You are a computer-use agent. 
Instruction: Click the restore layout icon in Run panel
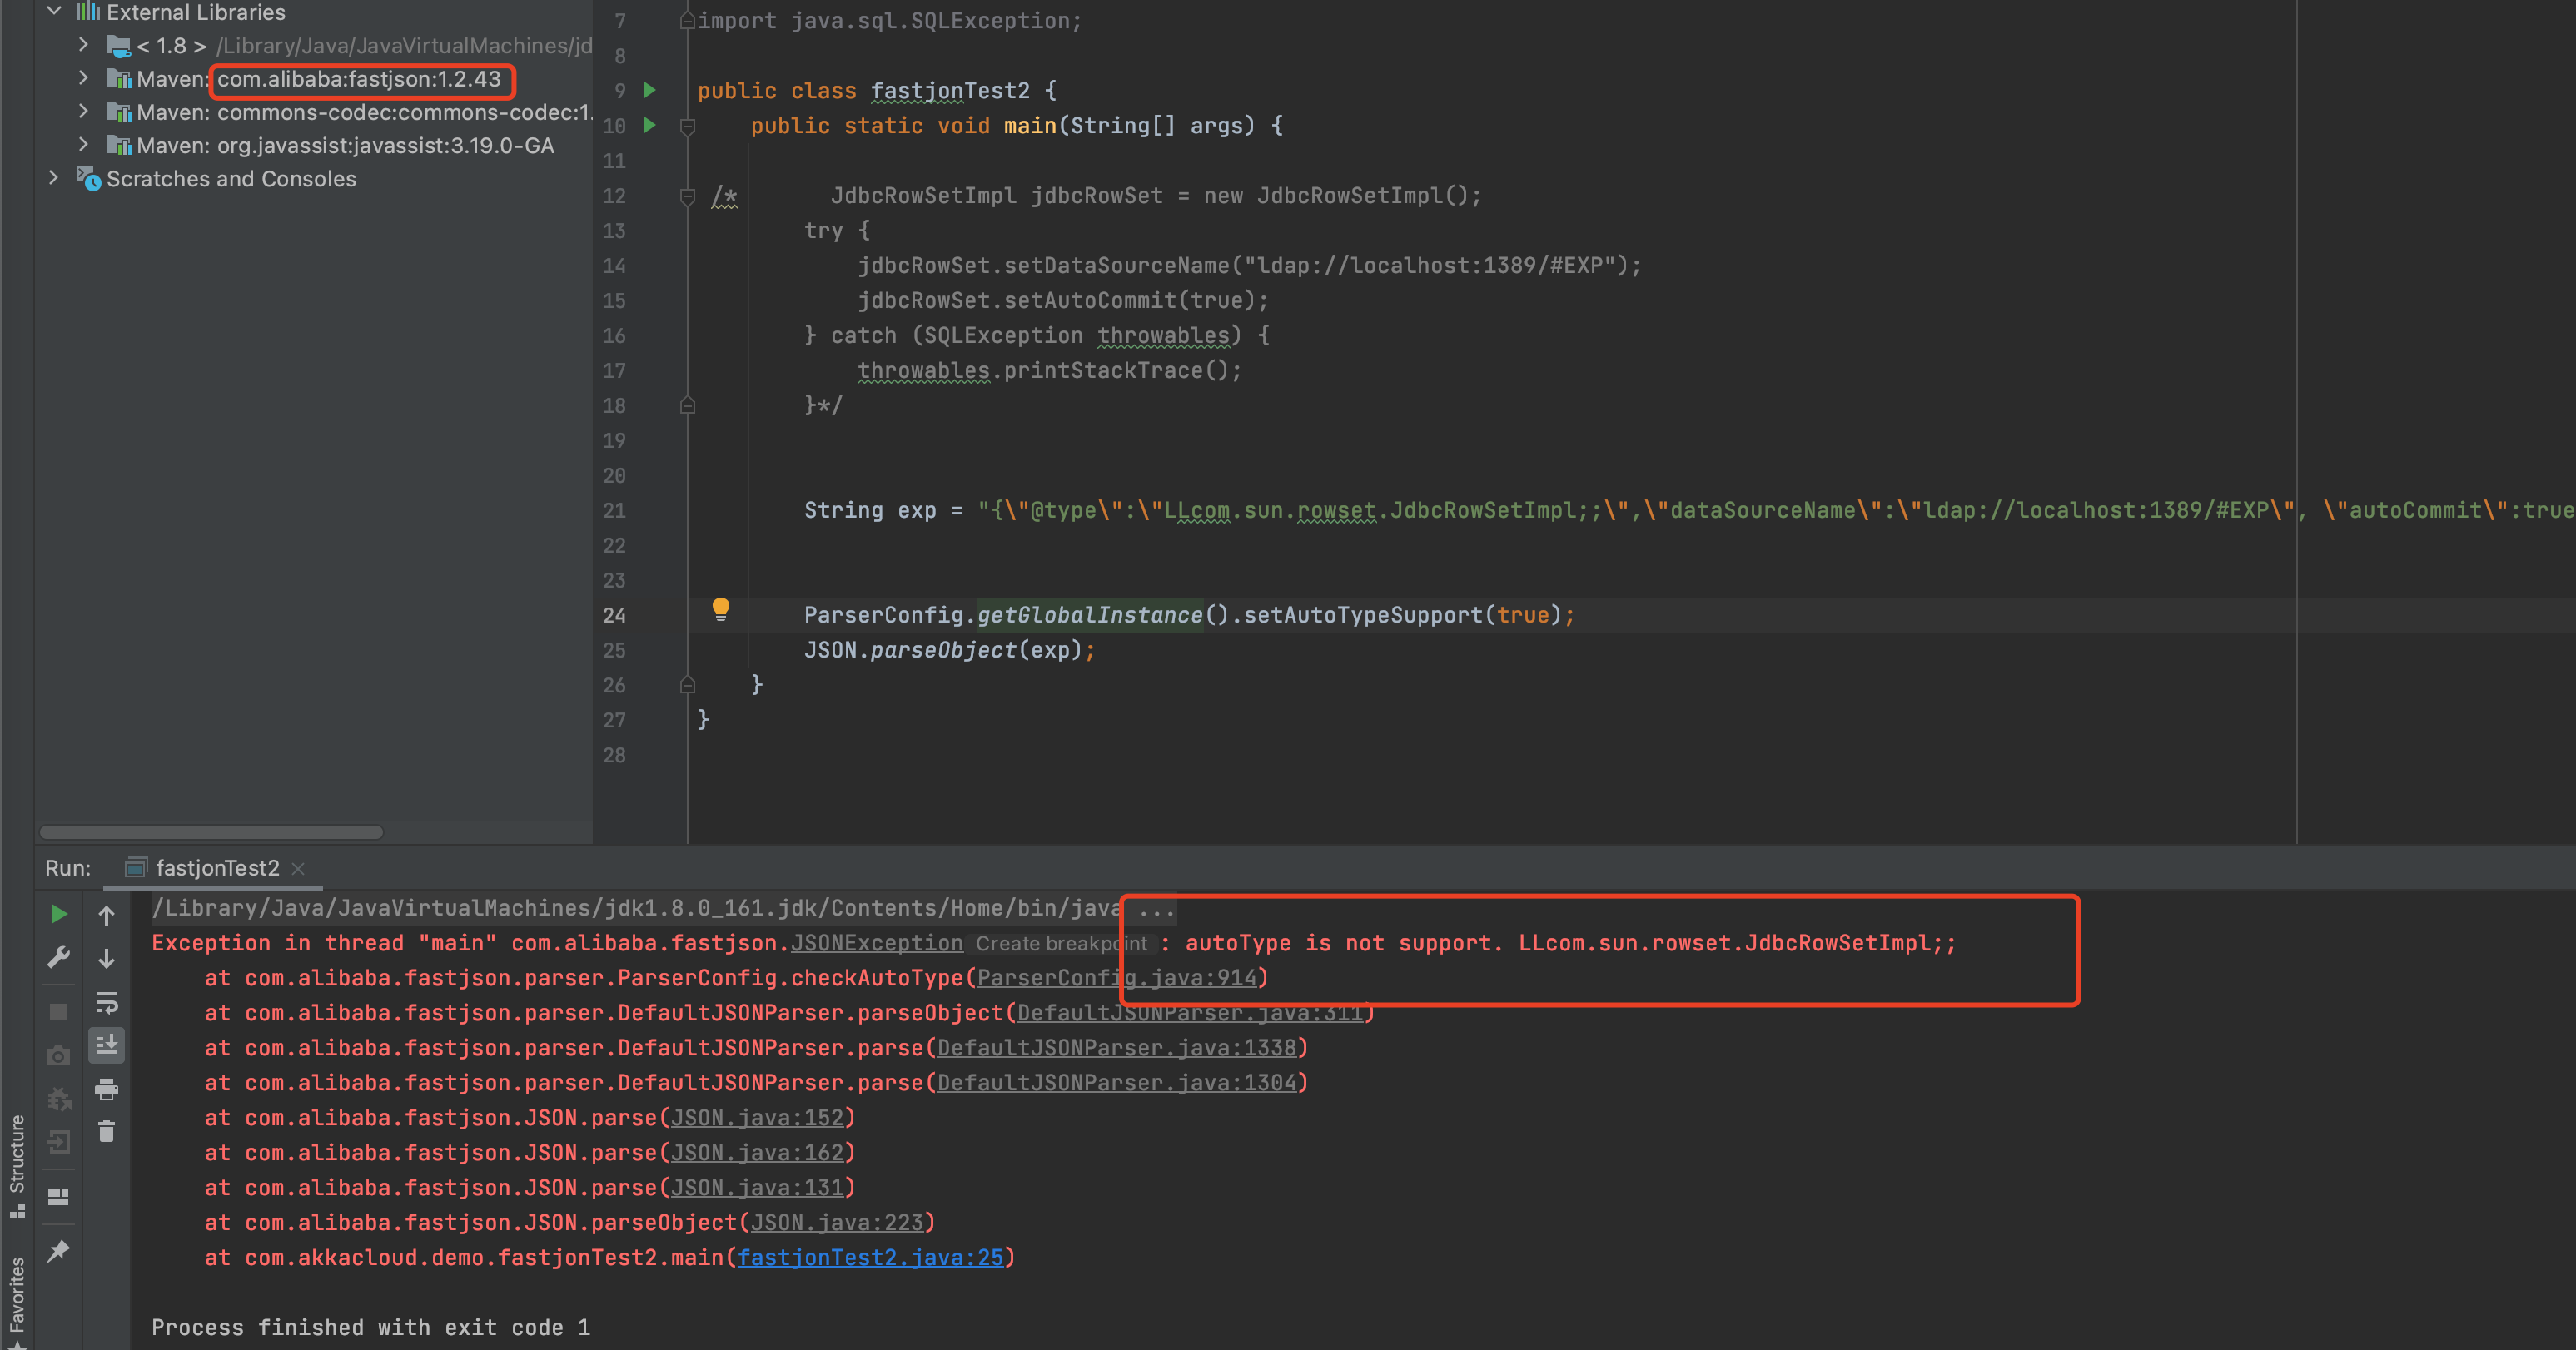58,1197
